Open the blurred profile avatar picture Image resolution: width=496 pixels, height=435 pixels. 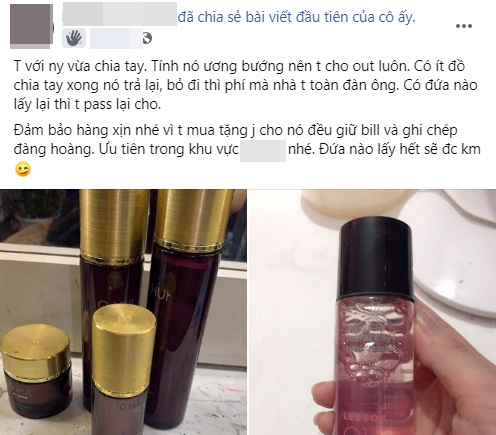(31, 26)
